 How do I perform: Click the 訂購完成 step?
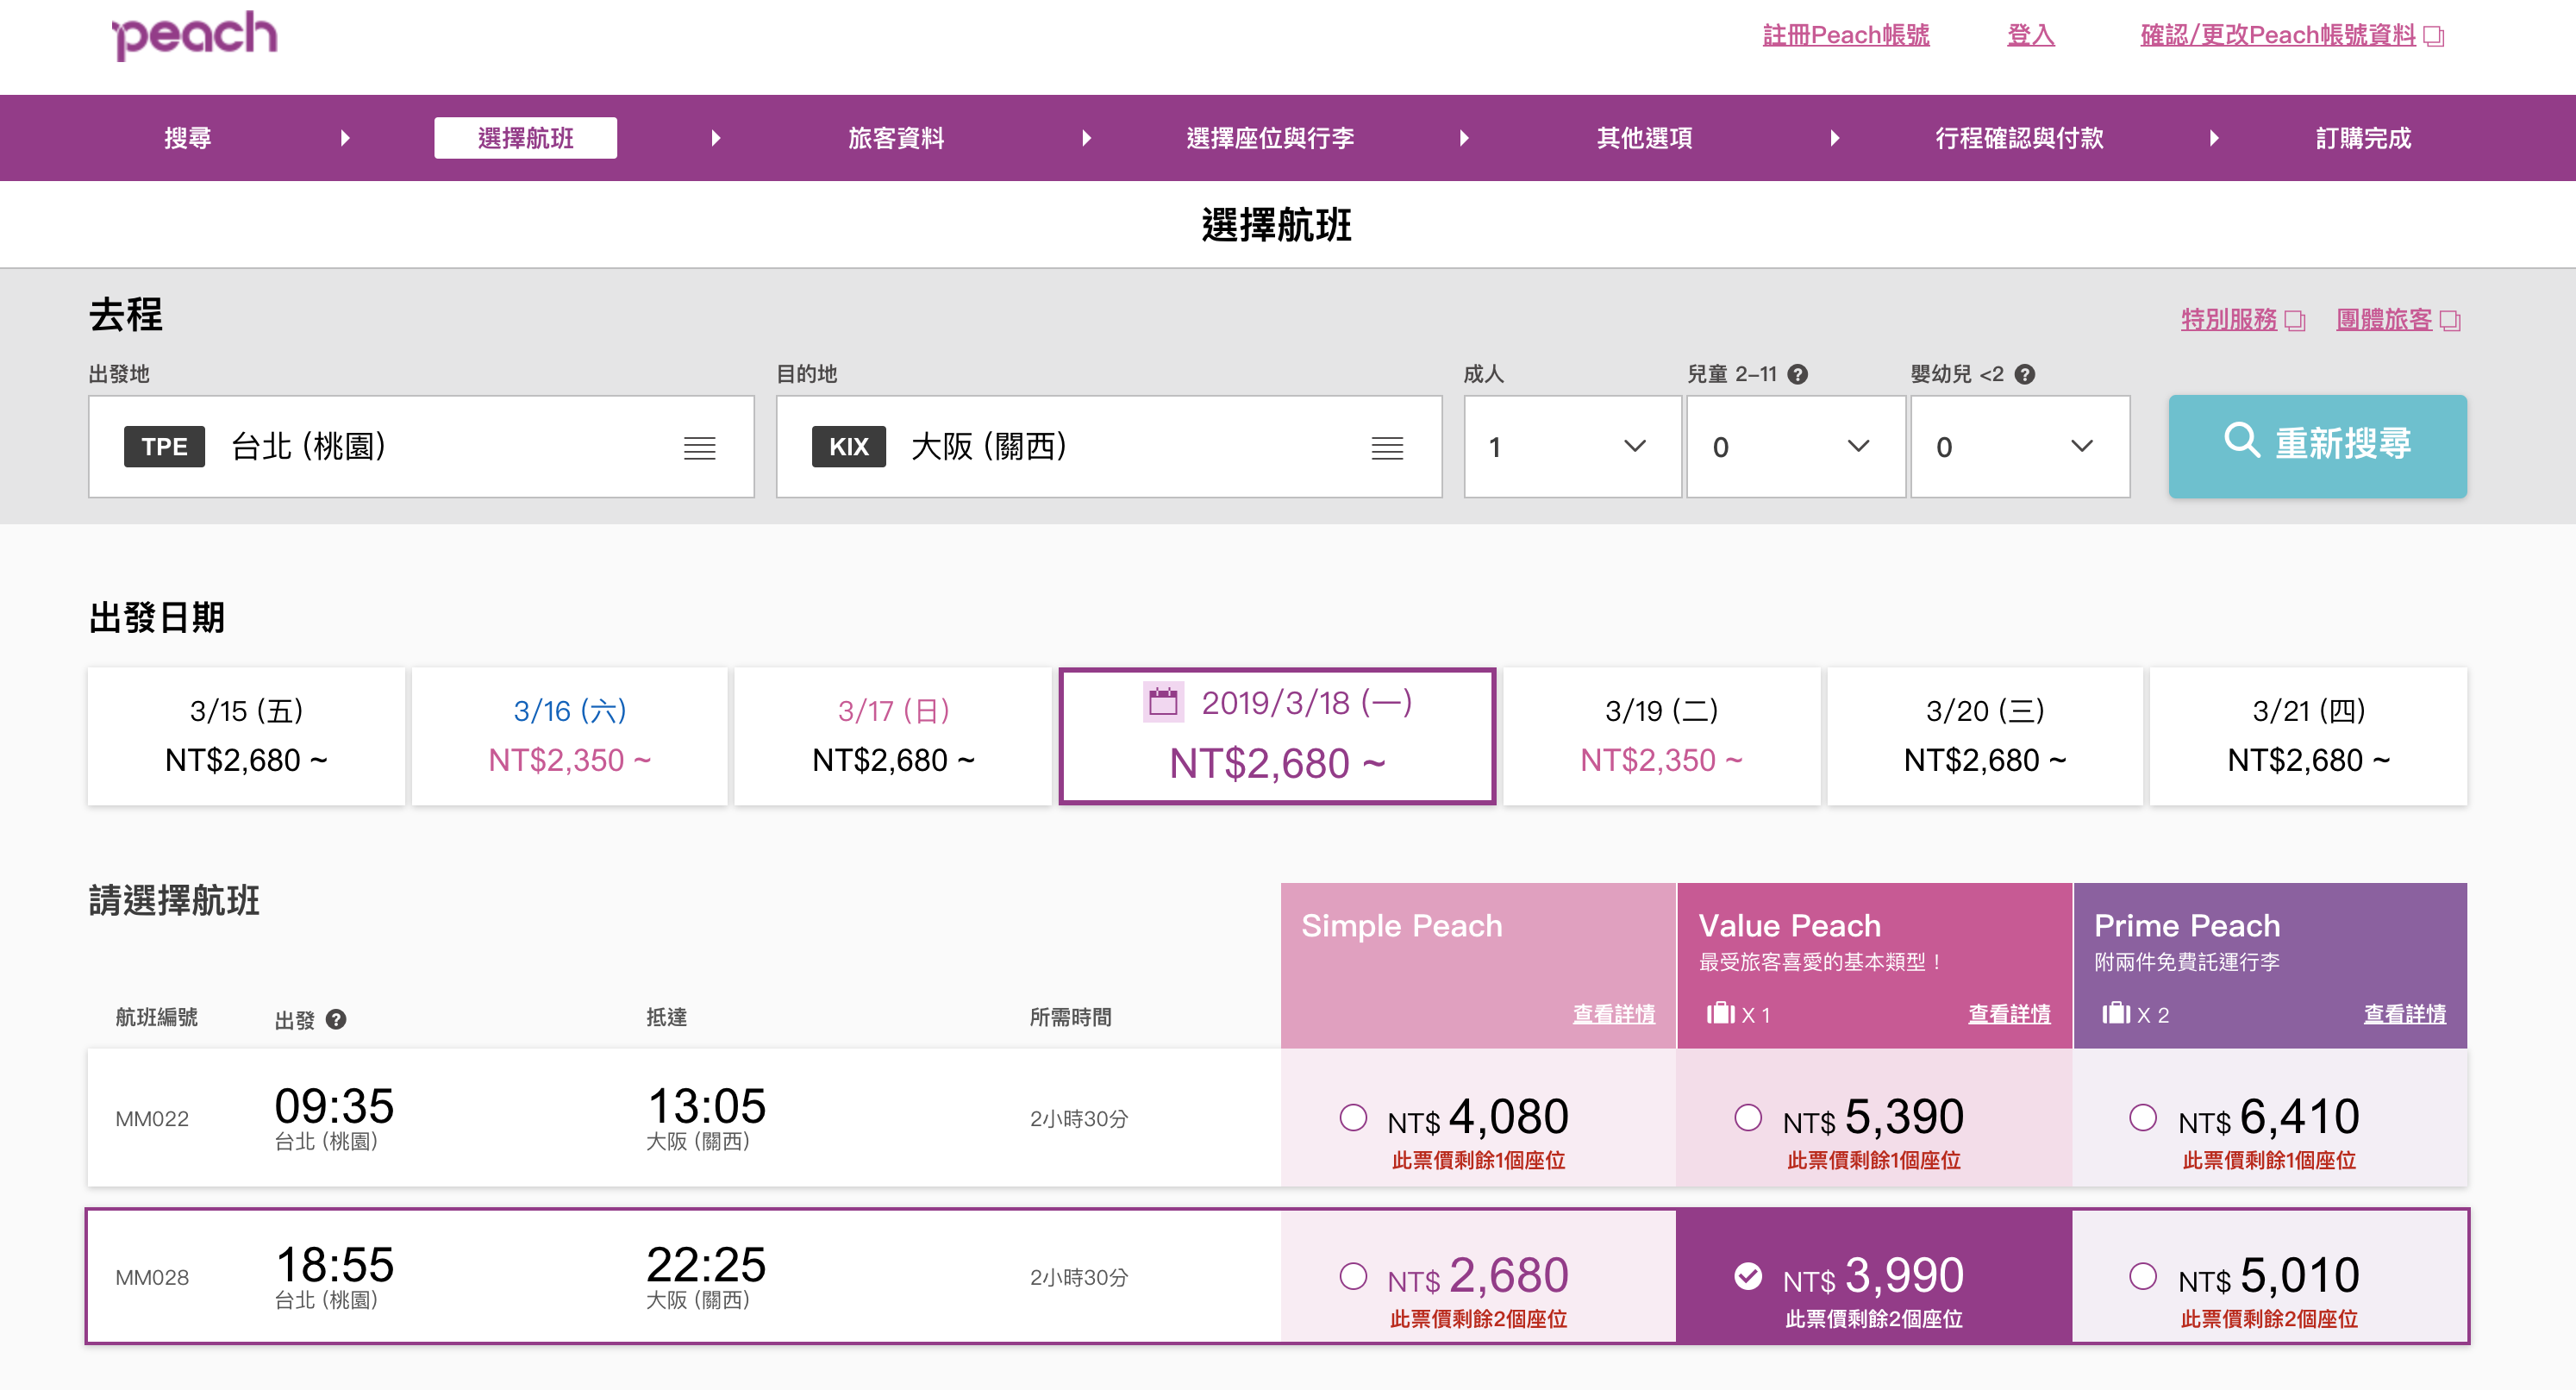pos(2363,138)
